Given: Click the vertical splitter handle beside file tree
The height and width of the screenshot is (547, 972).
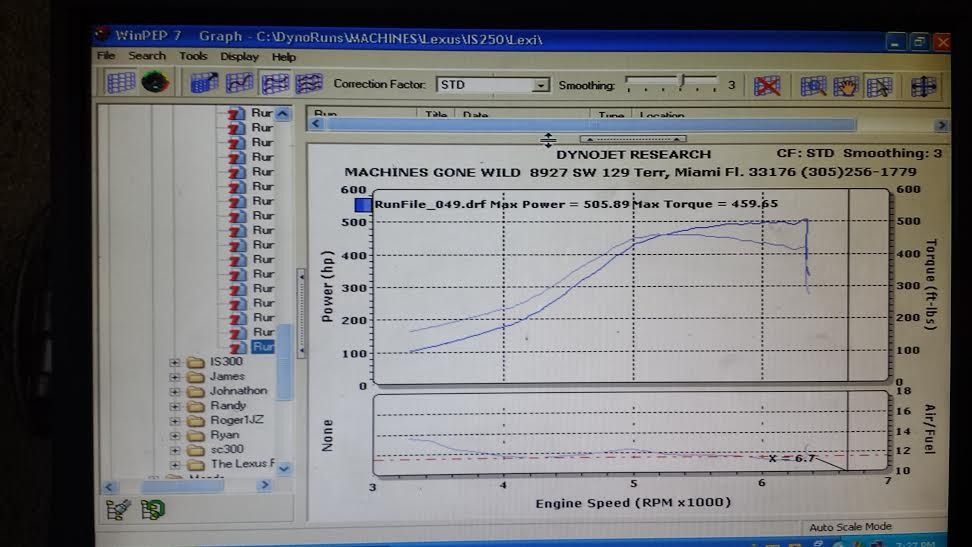Looking at the screenshot, I should click(301, 313).
